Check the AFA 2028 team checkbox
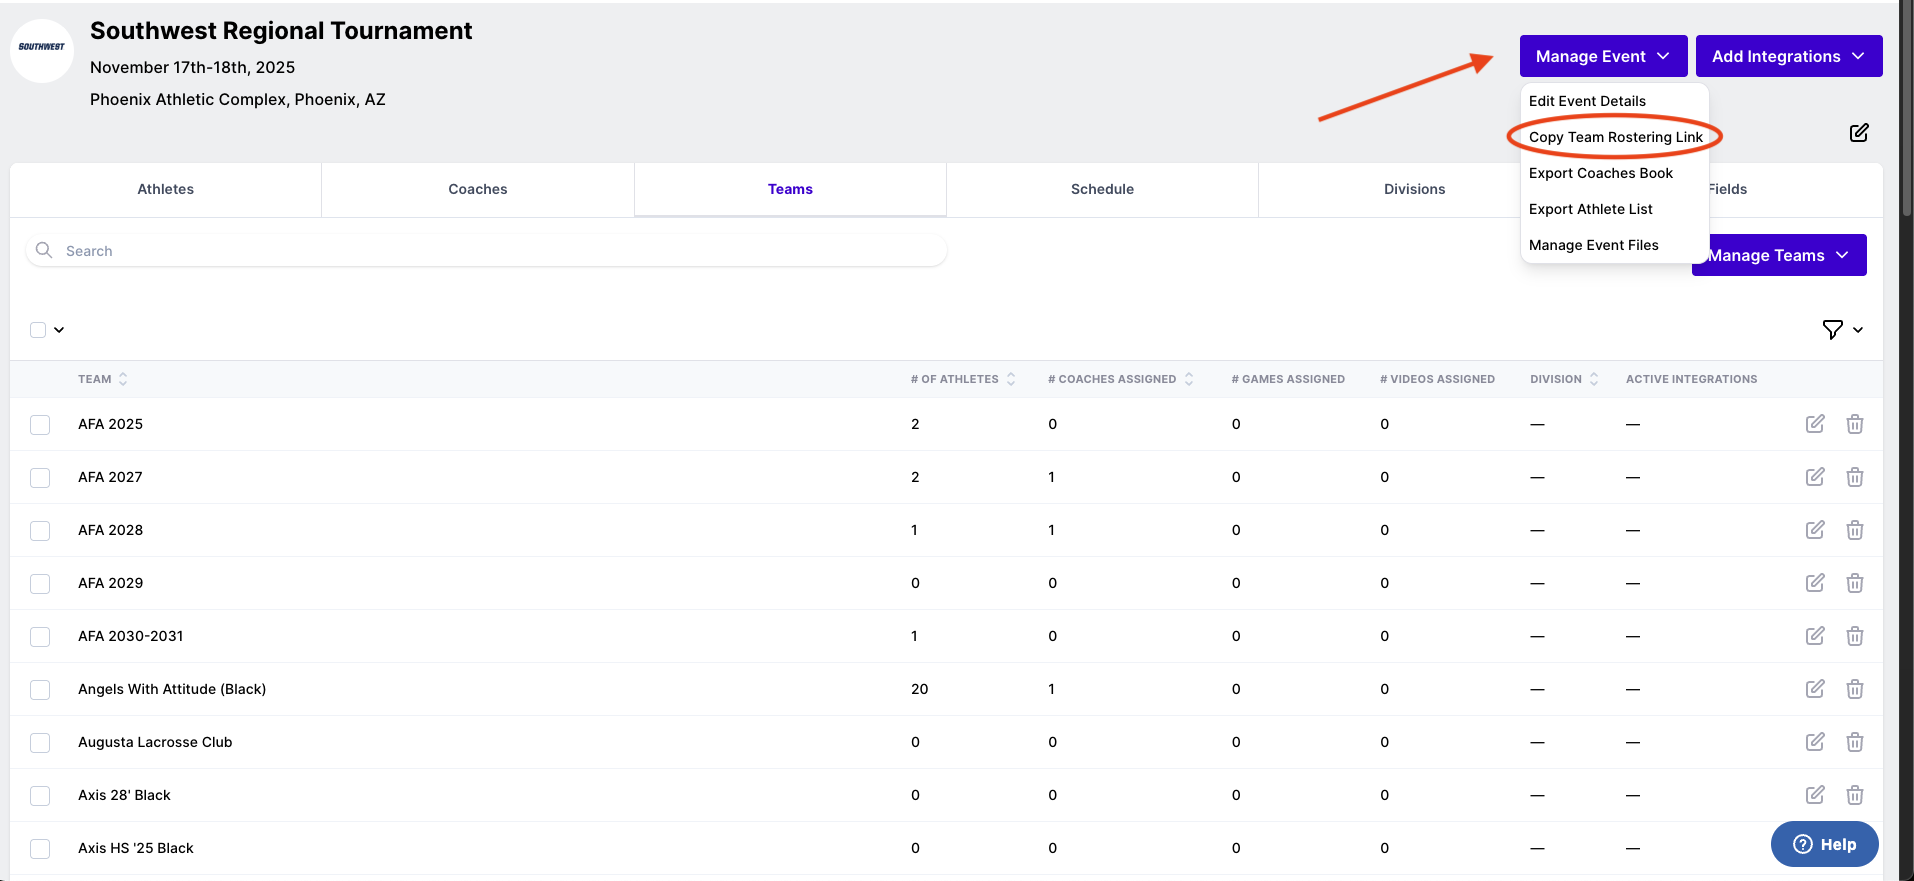The height and width of the screenshot is (881, 1914). point(40,531)
